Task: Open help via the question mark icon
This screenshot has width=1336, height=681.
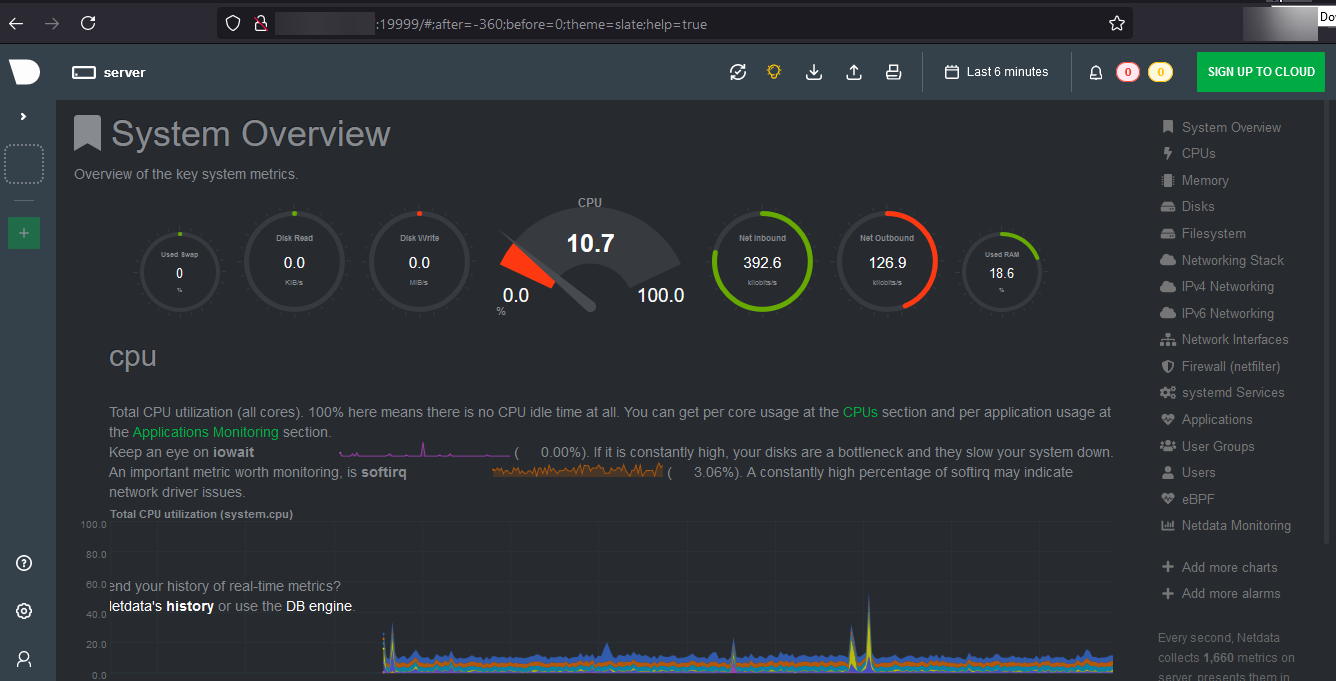Action: (x=23, y=563)
